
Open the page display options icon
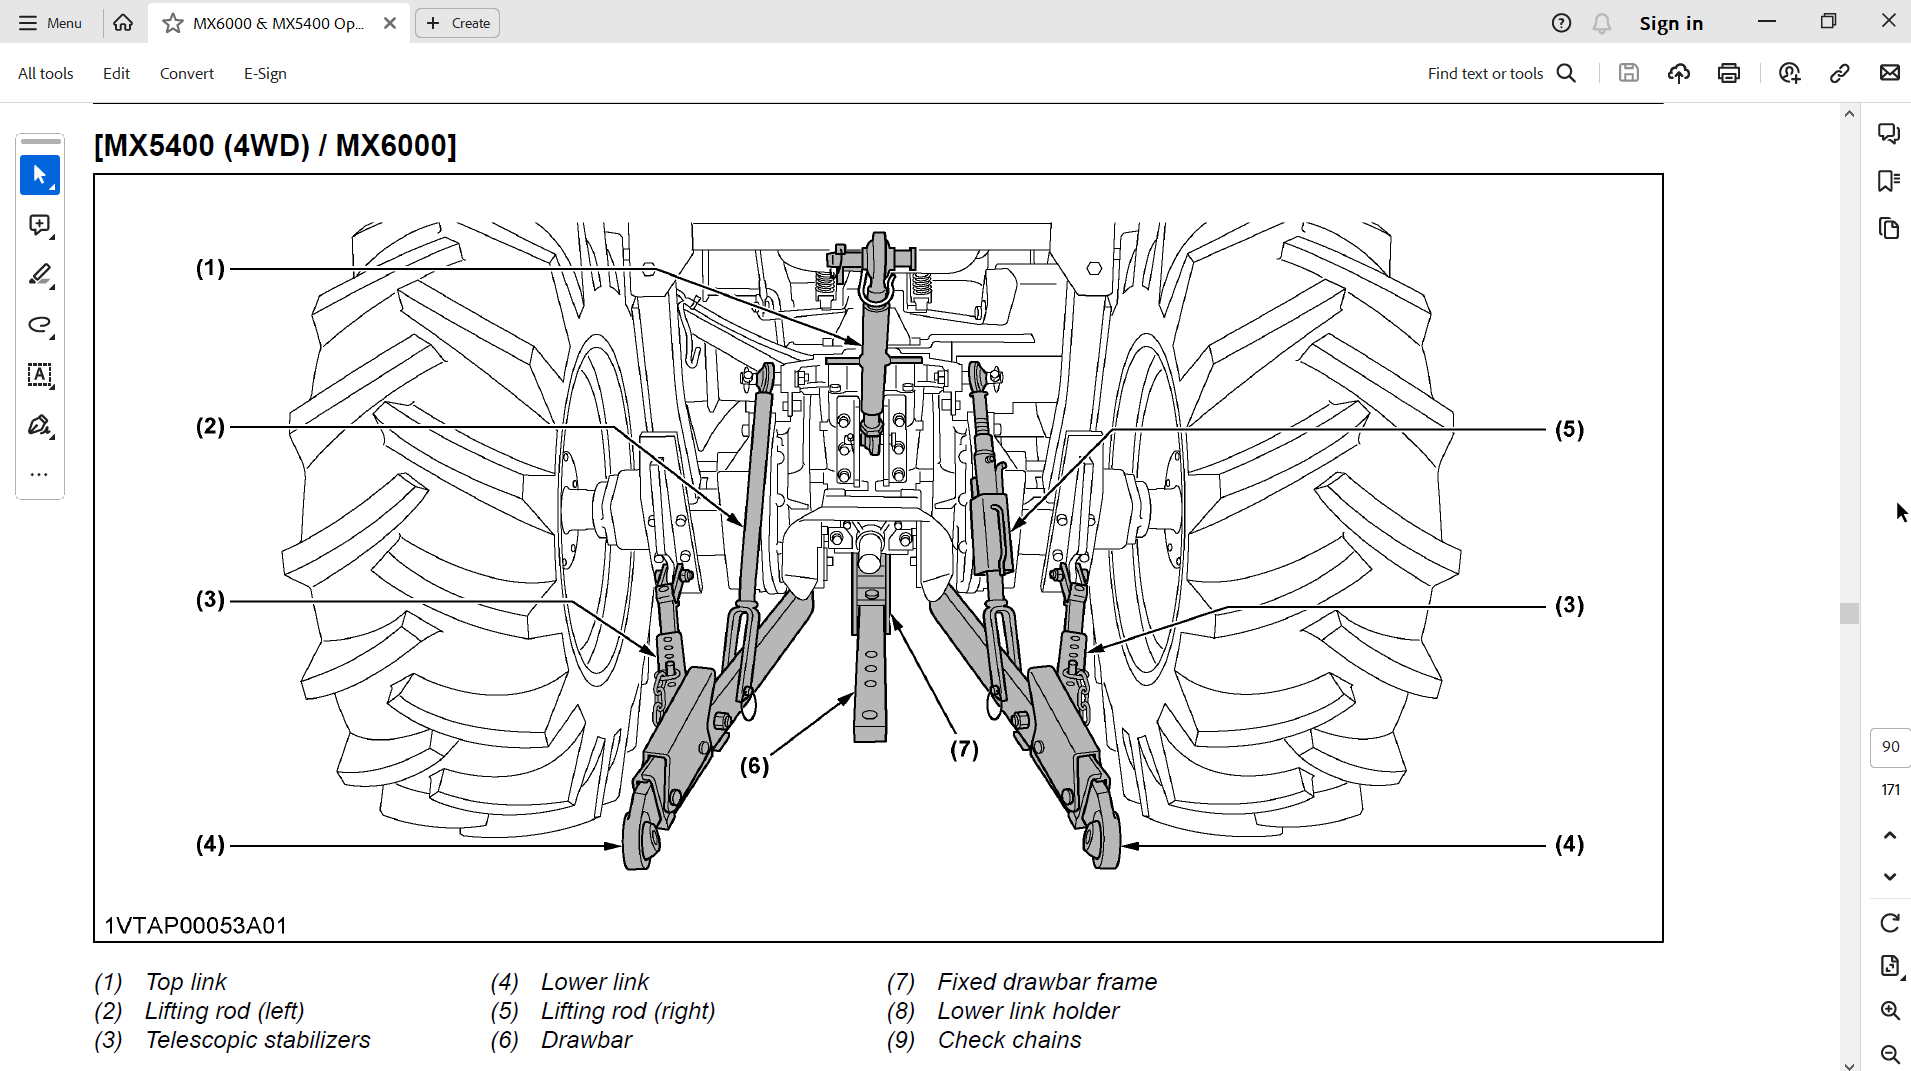pyautogui.click(x=1890, y=966)
